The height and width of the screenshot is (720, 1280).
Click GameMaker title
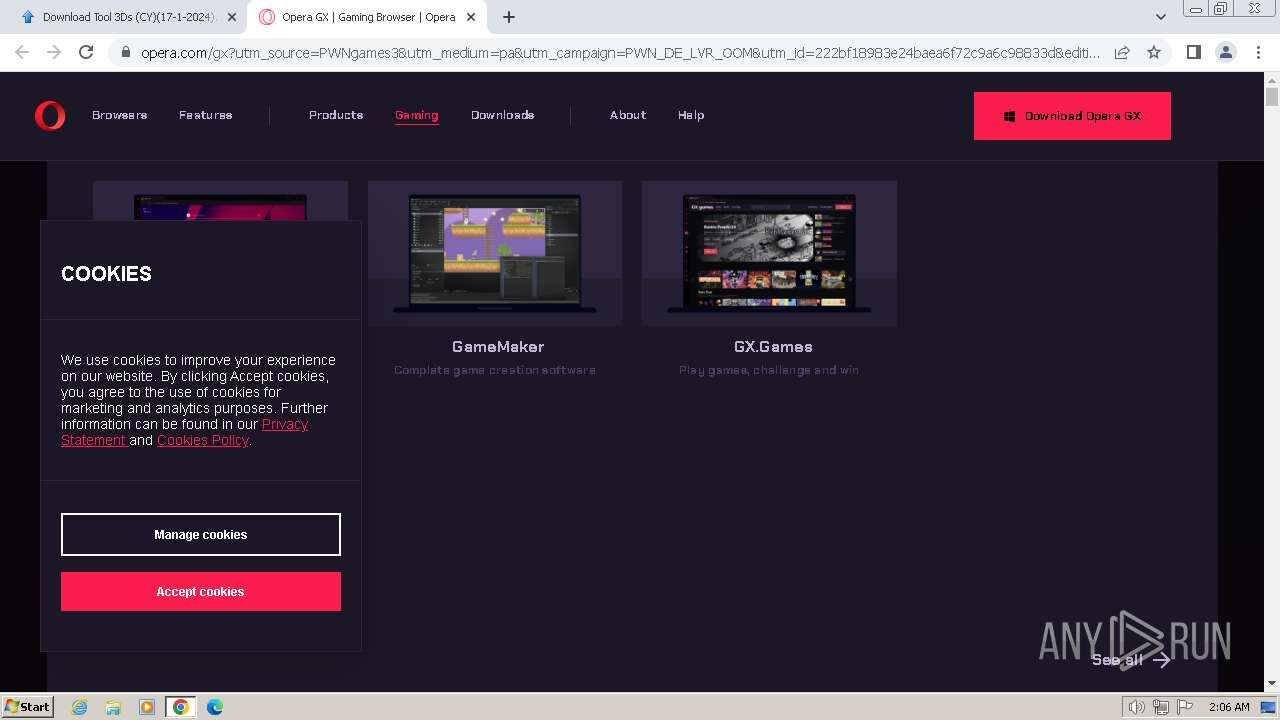[498, 347]
